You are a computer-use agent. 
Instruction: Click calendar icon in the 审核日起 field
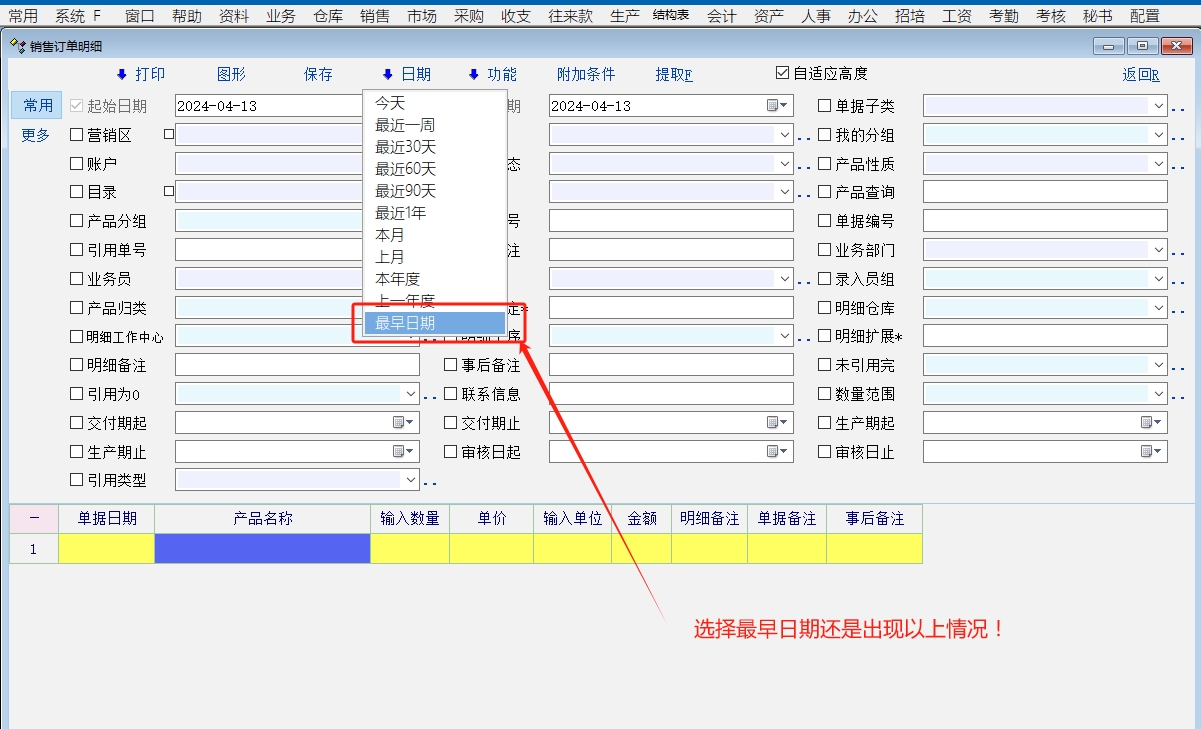775,452
